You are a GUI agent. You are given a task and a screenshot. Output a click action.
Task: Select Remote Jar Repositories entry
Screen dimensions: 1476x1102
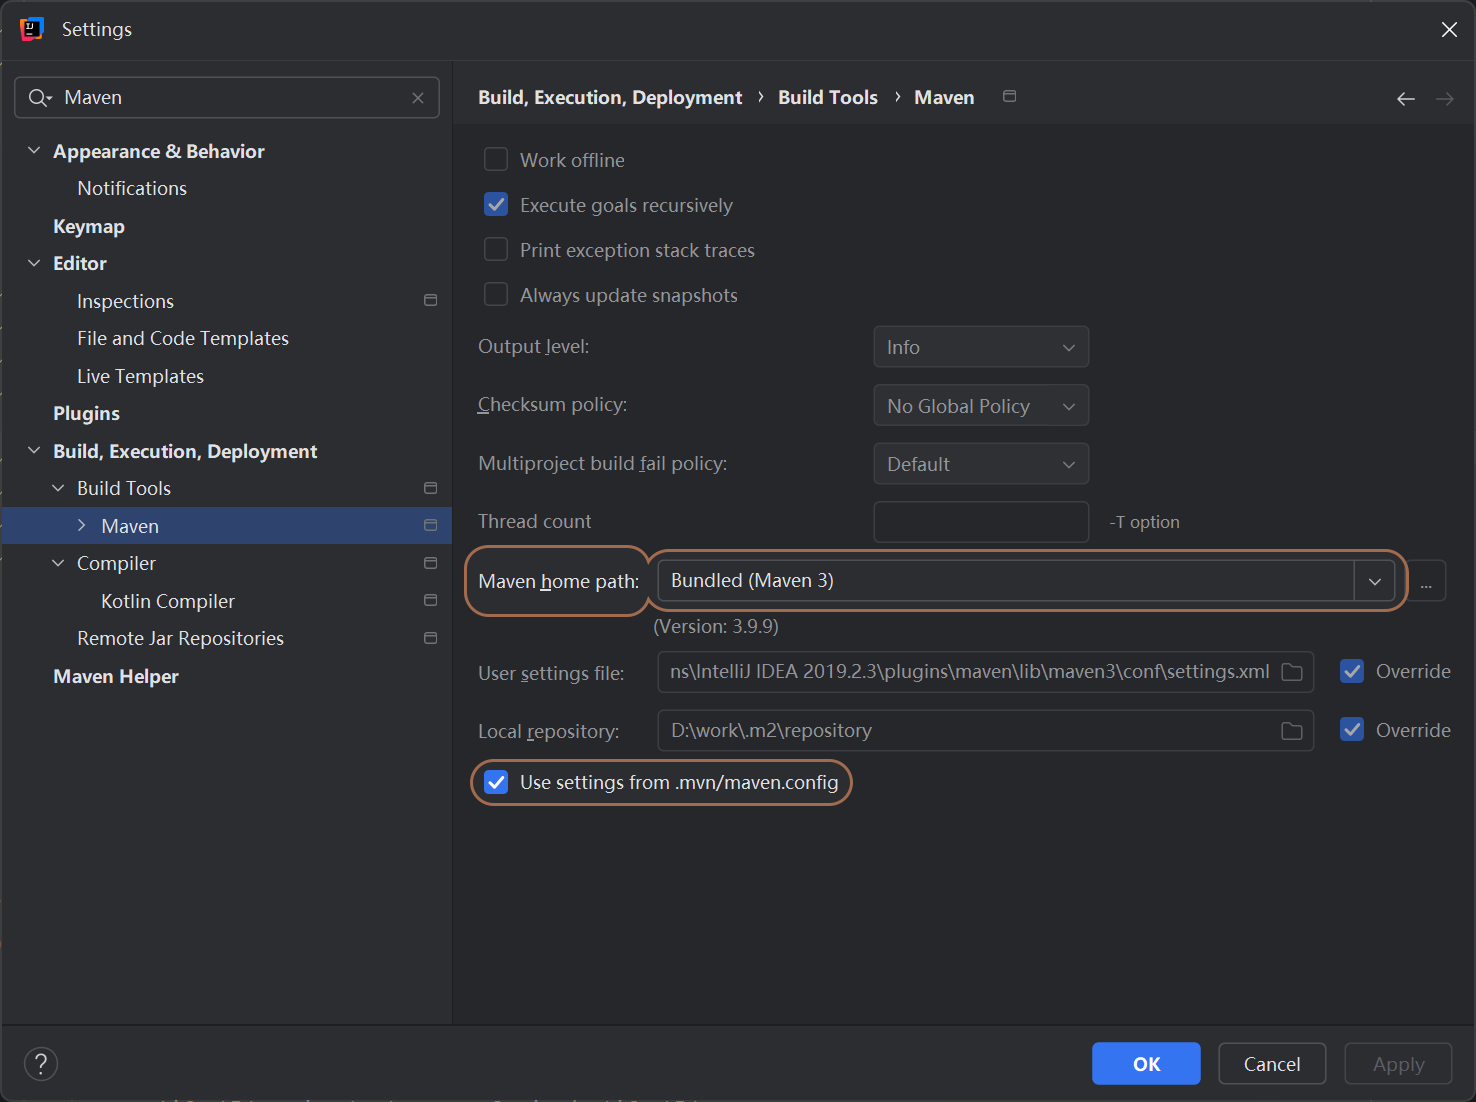coord(180,638)
